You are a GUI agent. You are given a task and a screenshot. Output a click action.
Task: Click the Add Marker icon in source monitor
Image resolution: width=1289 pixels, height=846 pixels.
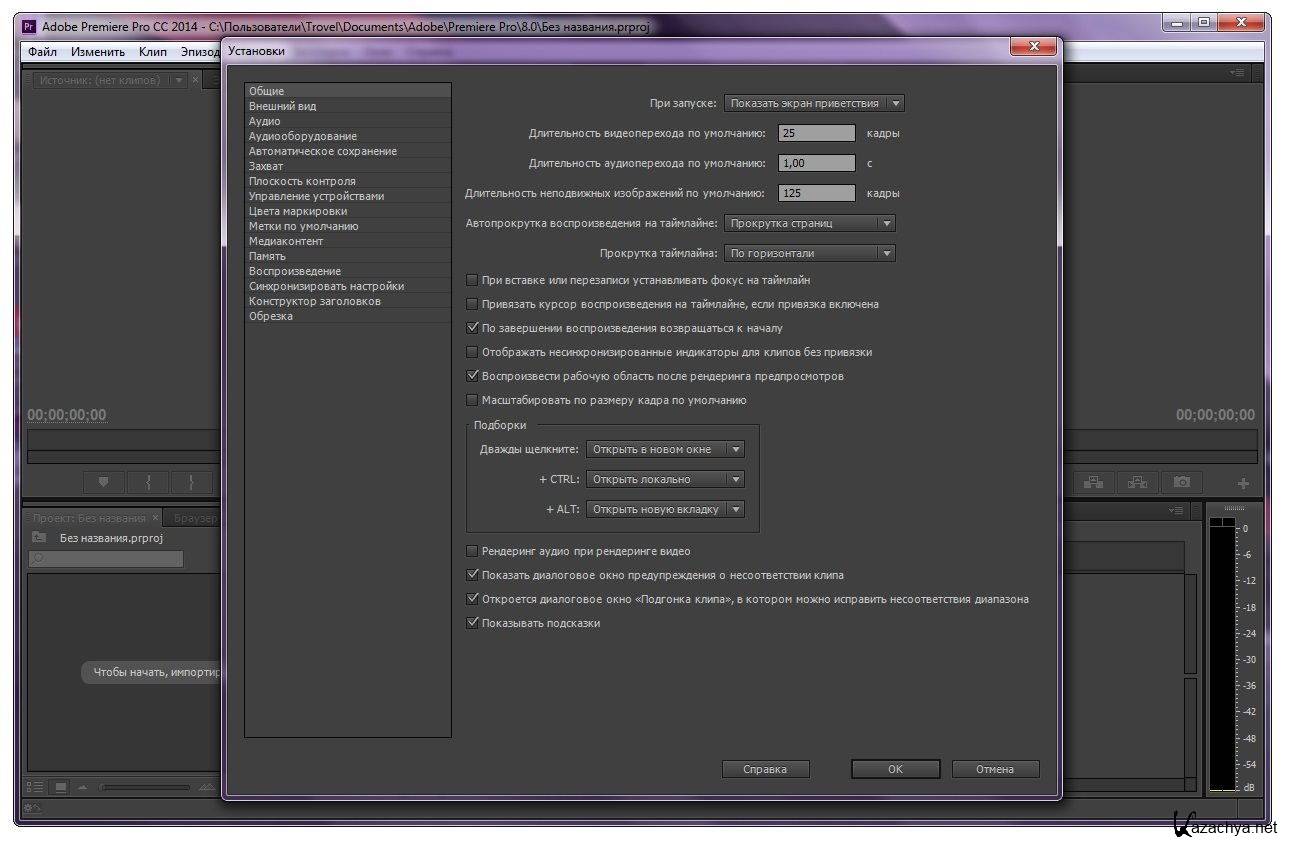103,482
